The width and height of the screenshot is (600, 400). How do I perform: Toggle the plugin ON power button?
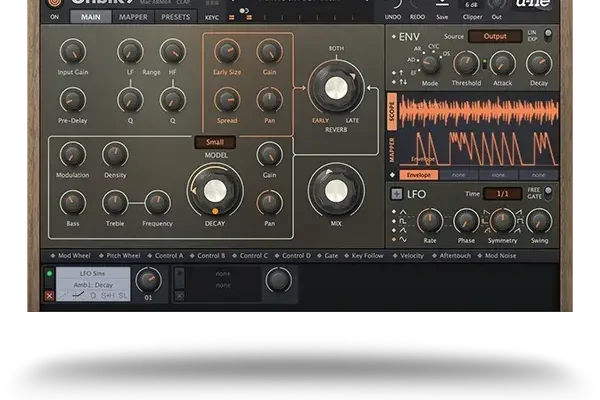54,5
